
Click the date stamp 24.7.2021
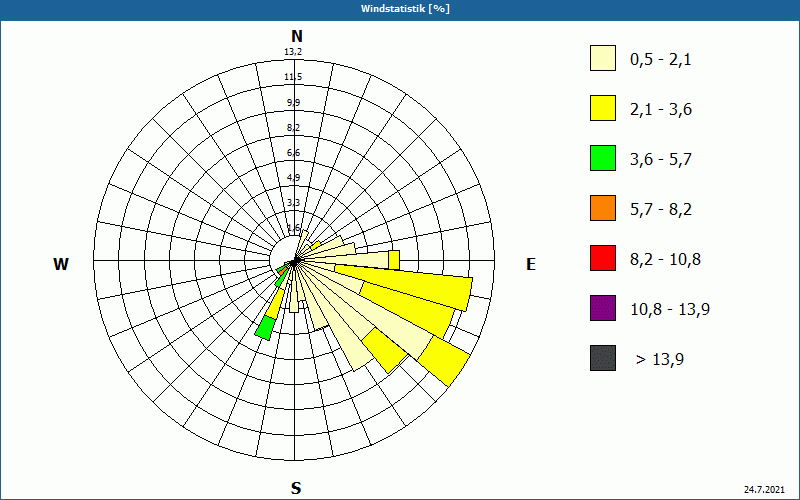pos(764,490)
